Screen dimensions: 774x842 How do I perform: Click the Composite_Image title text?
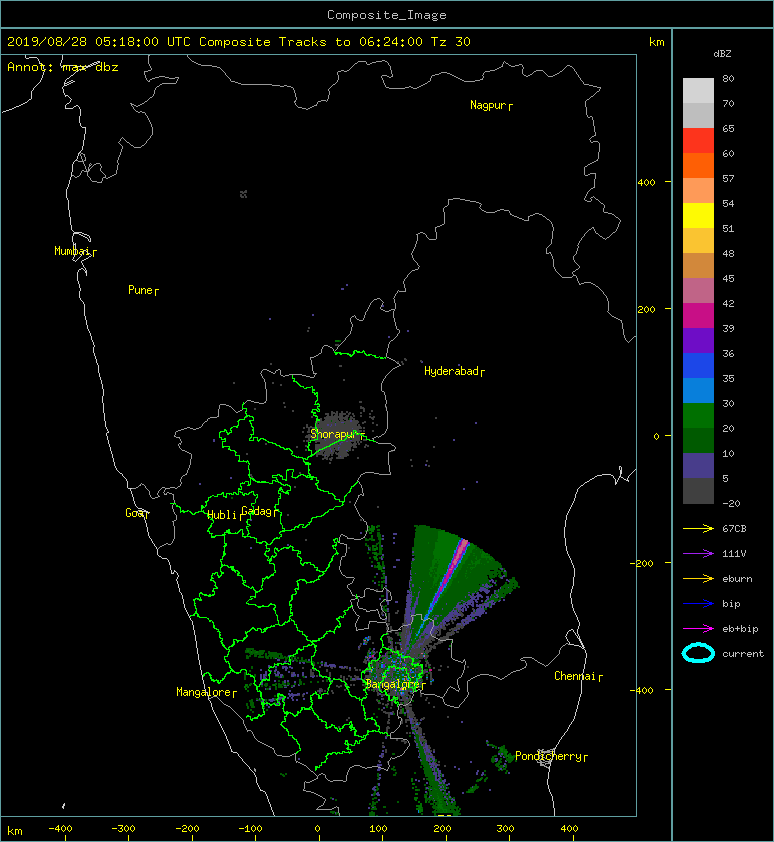click(387, 15)
